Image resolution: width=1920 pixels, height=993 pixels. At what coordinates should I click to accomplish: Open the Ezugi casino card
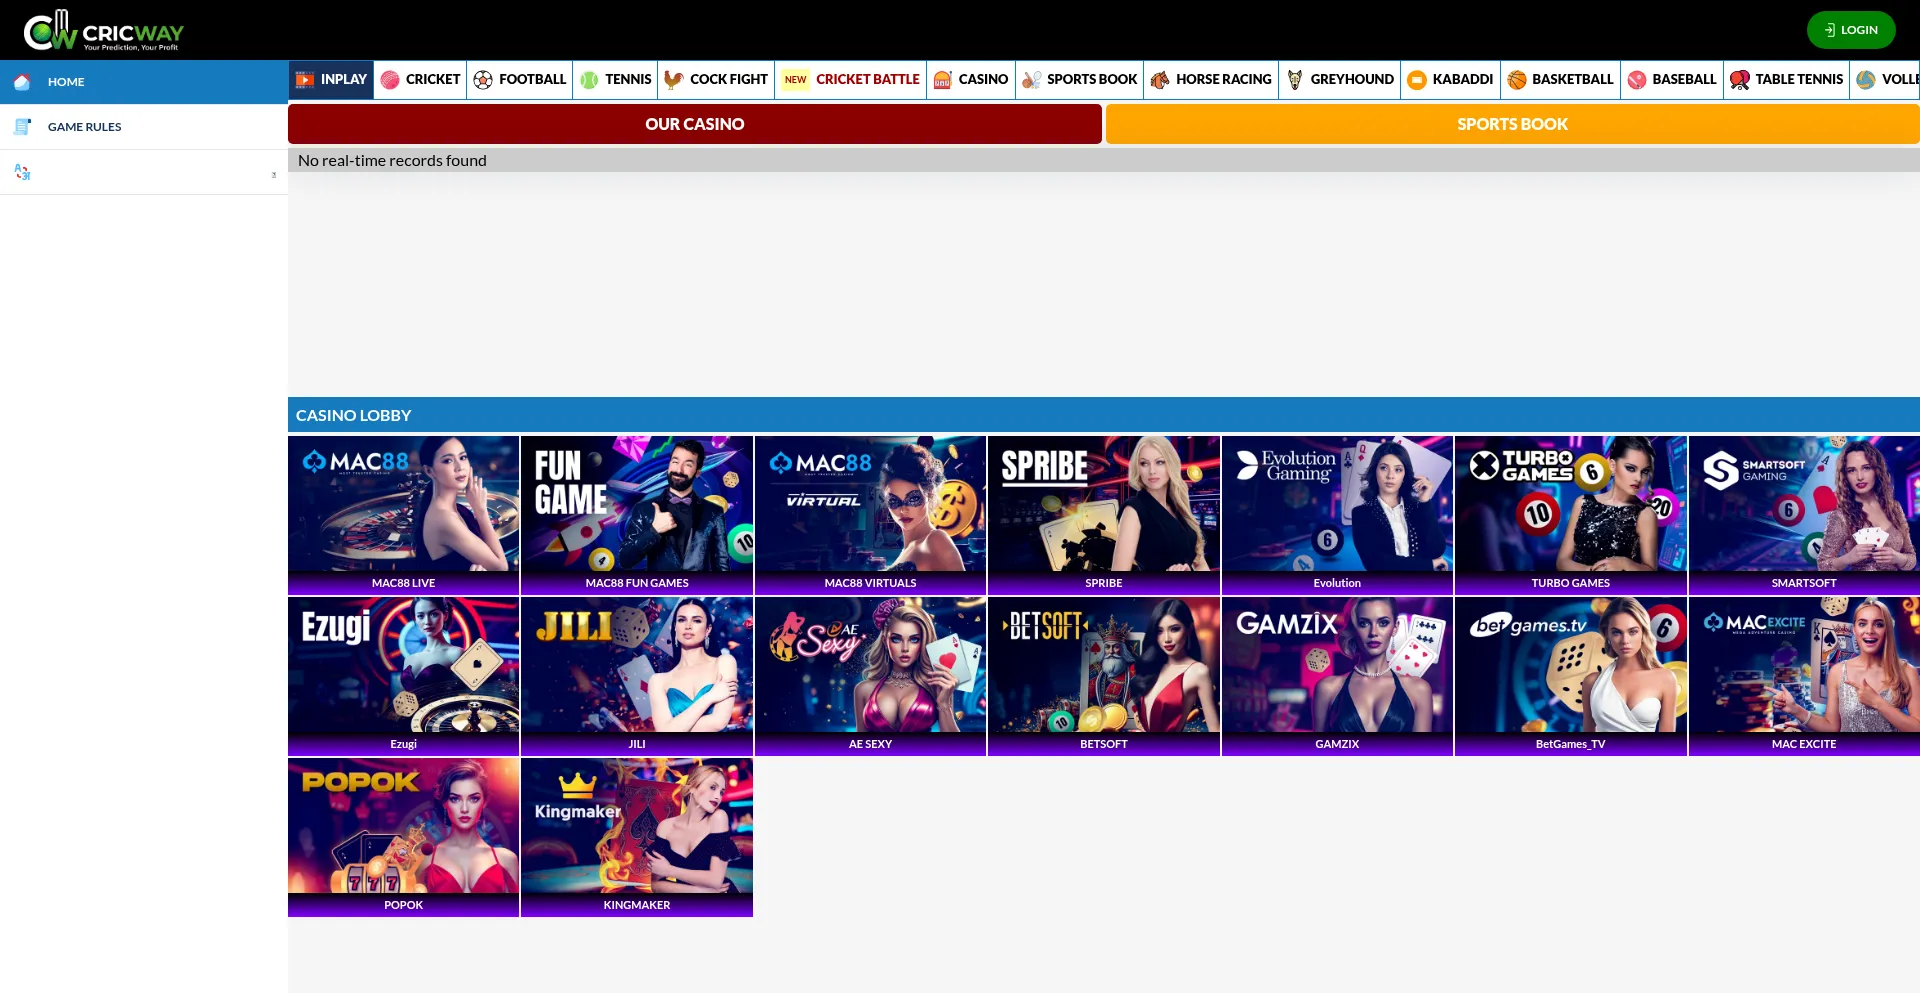404,676
